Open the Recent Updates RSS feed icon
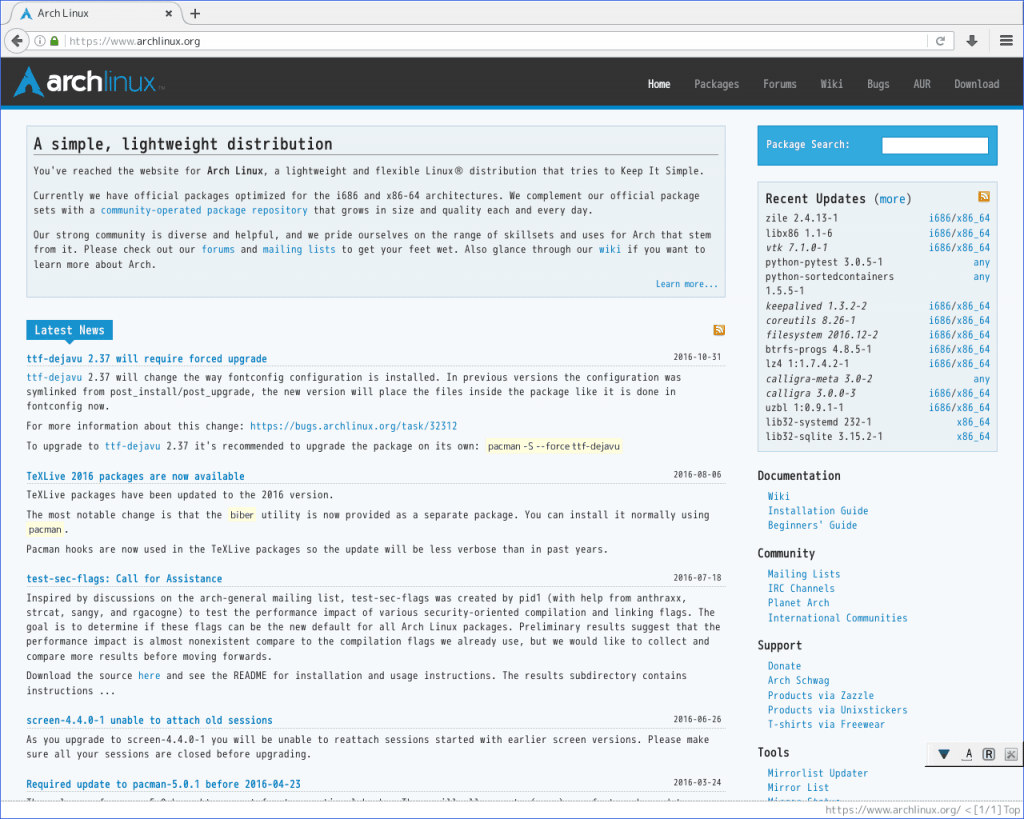 tap(983, 197)
